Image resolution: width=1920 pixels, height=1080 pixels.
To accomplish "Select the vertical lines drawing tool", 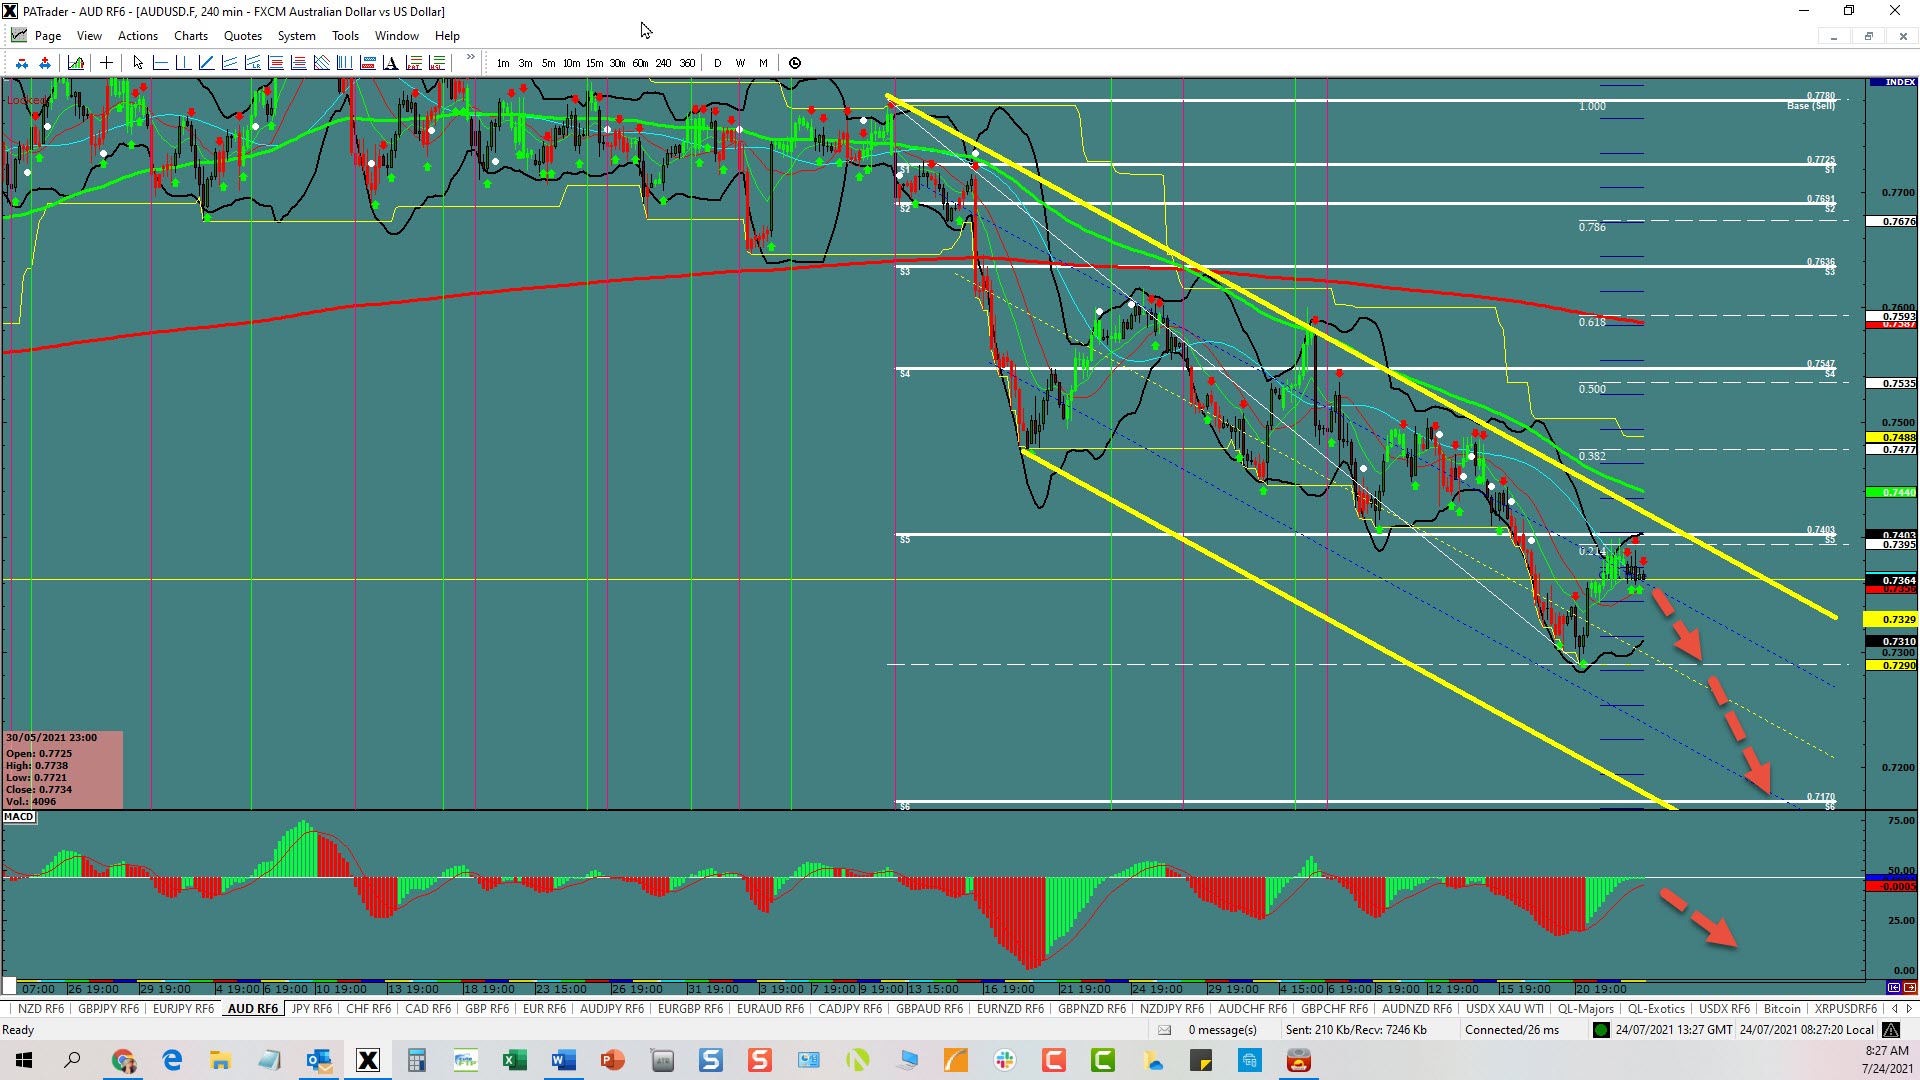I will [344, 63].
